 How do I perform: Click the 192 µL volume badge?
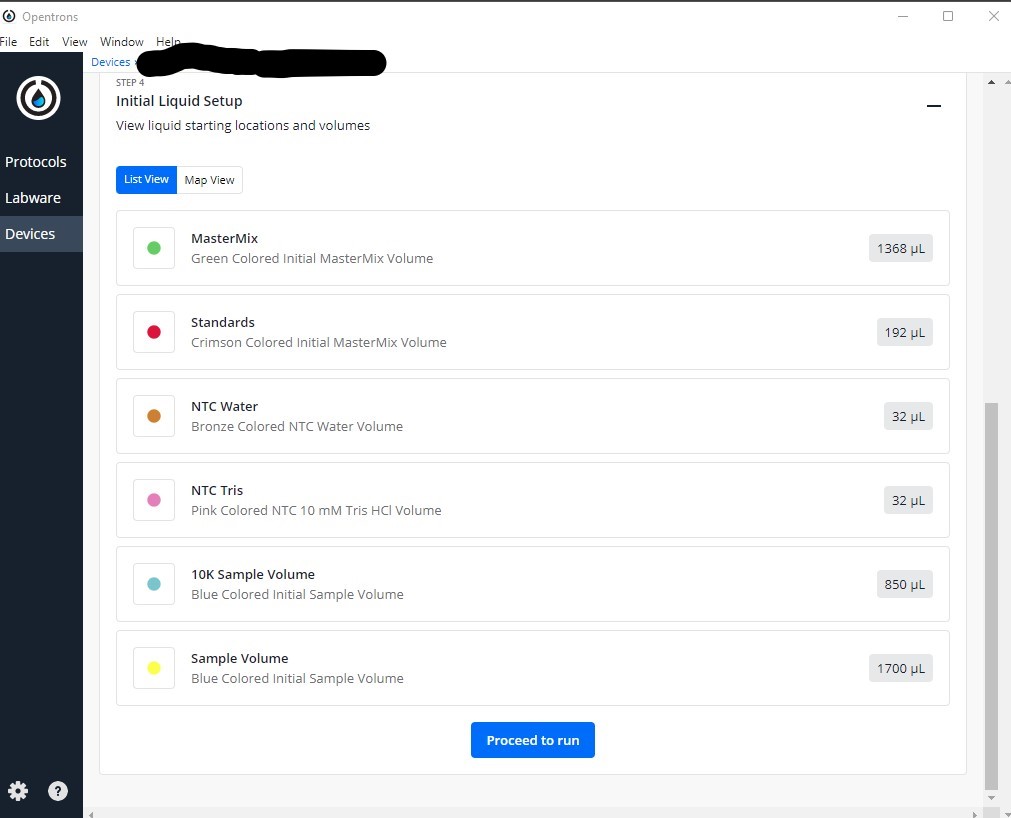click(904, 332)
